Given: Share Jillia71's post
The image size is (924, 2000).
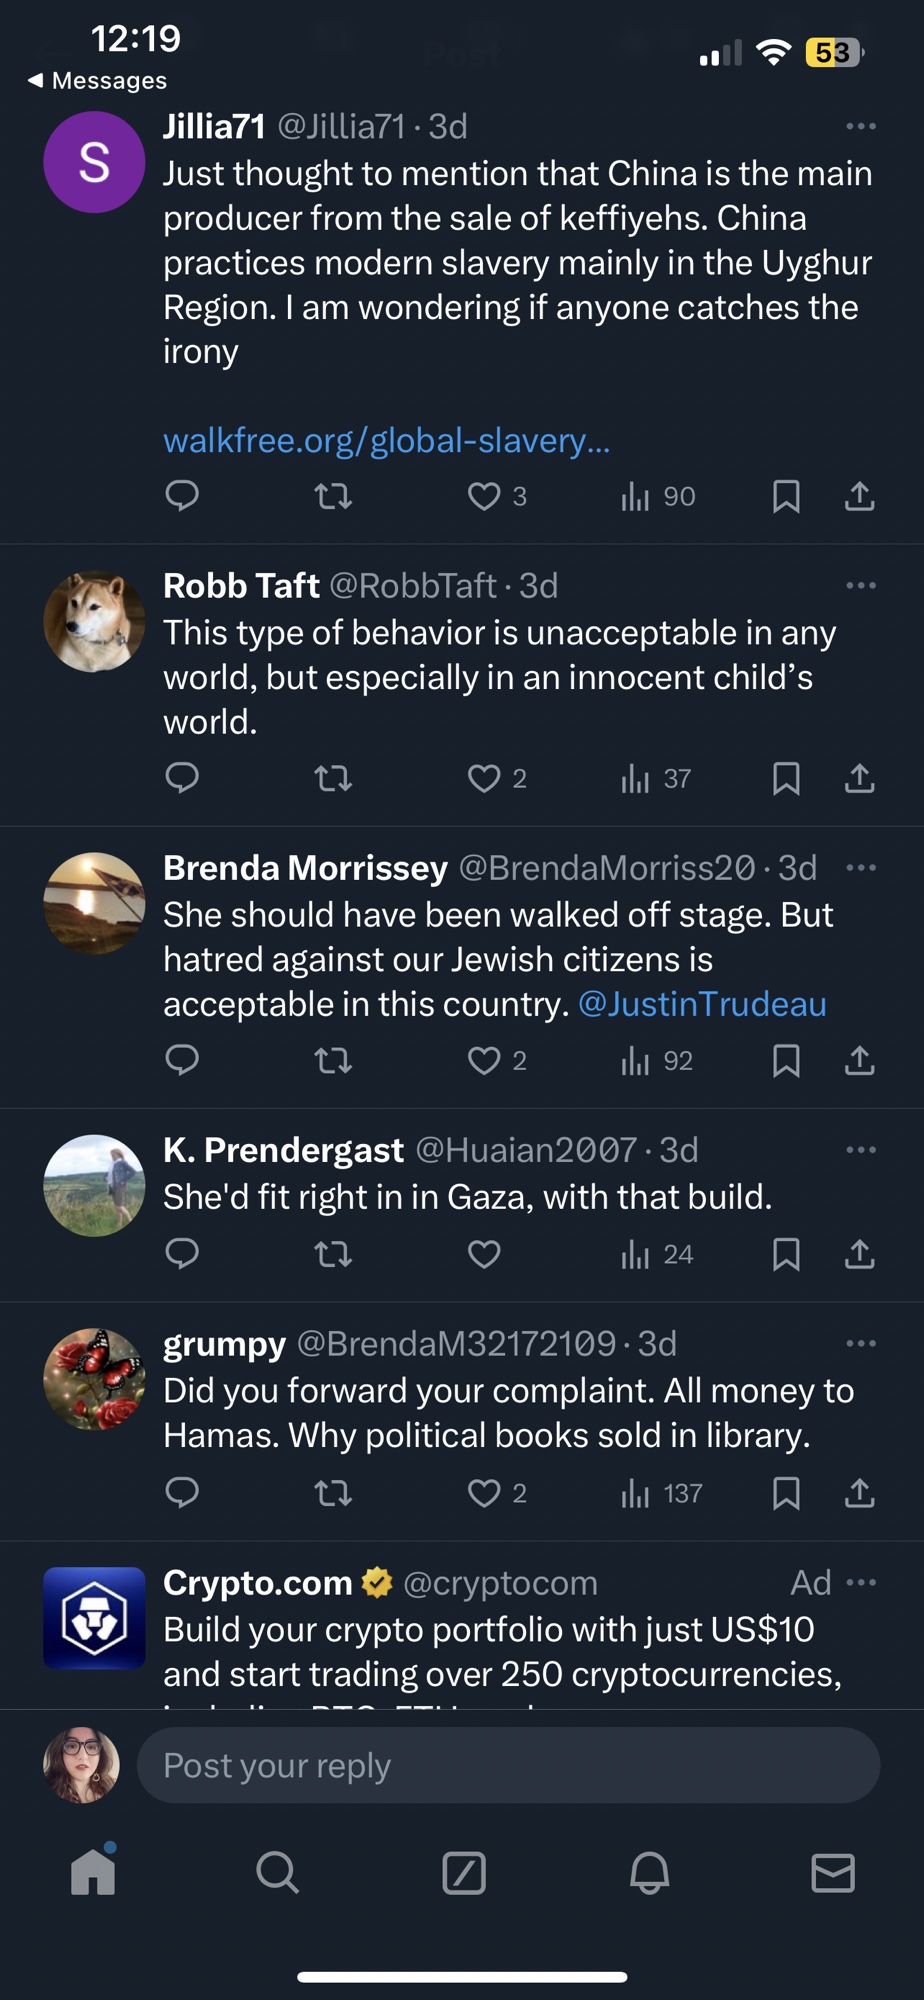Looking at the screenshot, I should (859, 496).
